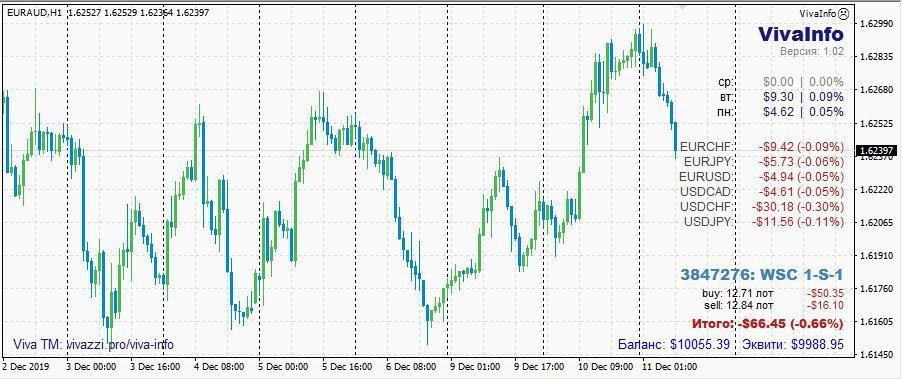902x380 pixels.
Task: Click the 5 Dec 00:00 time marker
Action: click(x=283, y=366)
